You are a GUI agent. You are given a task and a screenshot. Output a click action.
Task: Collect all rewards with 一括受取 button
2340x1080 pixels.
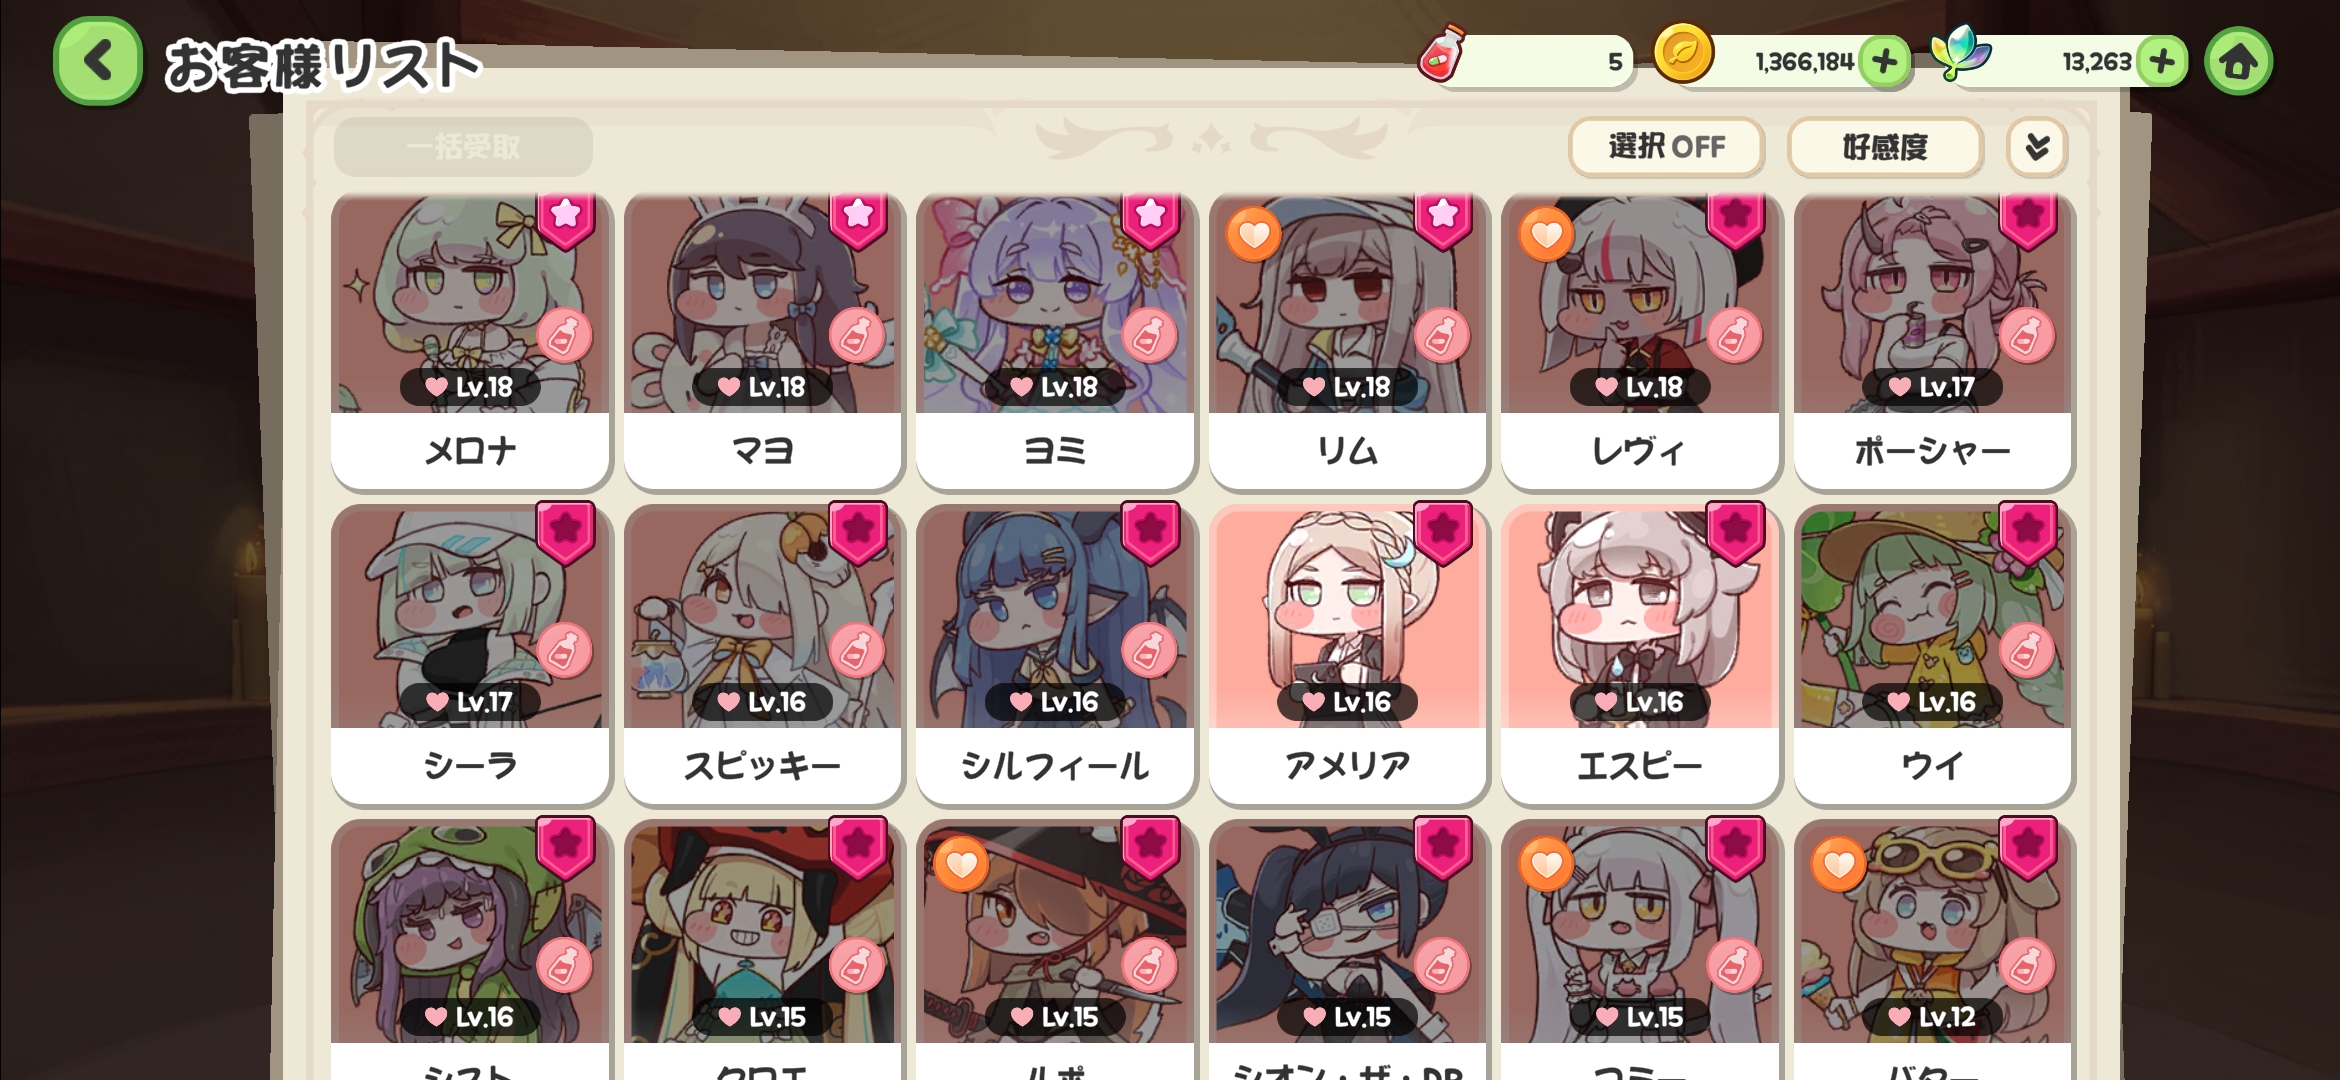coord(463,147)
